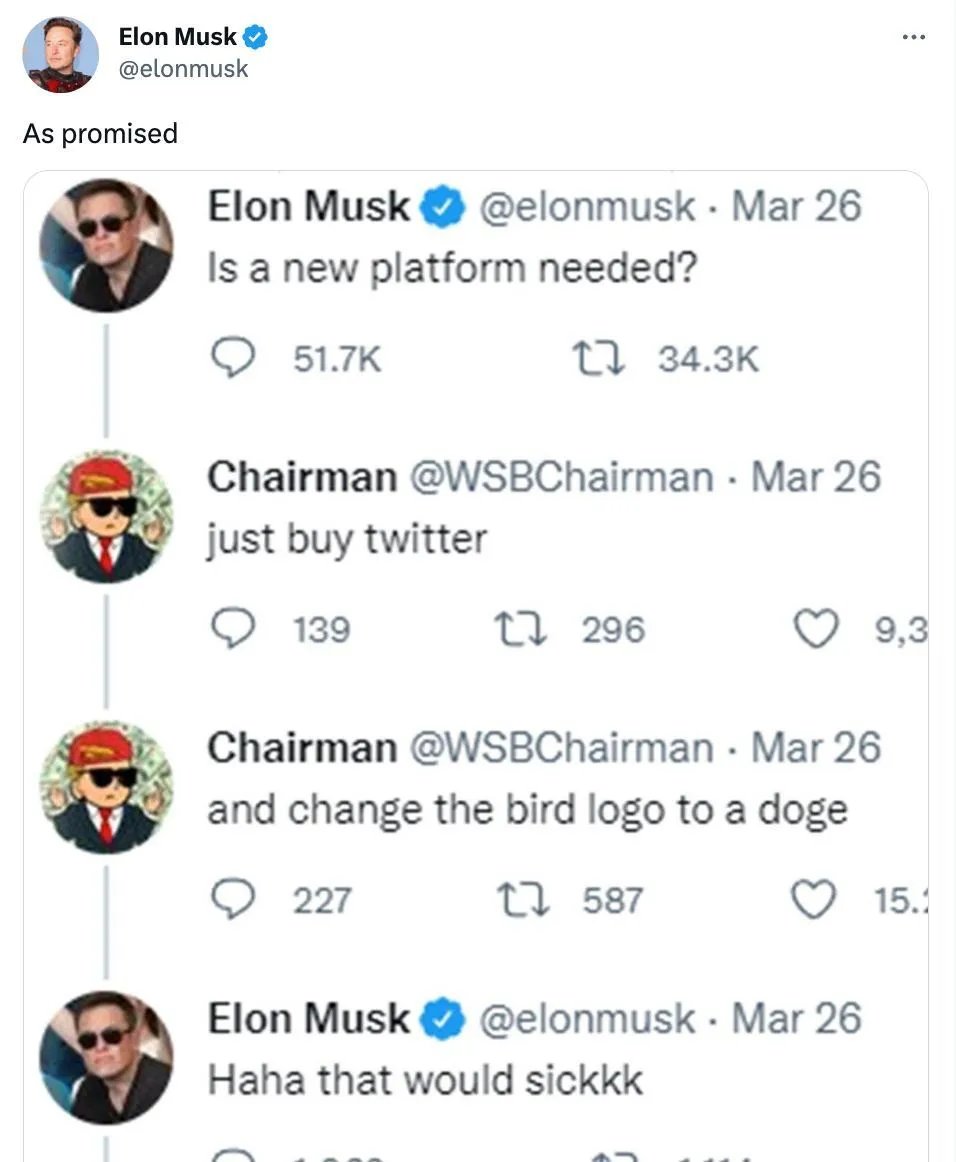This screenshot has width=956, height=1162.
Task: Like the "just buy twitter" tweet
Action: coord(815,629)
